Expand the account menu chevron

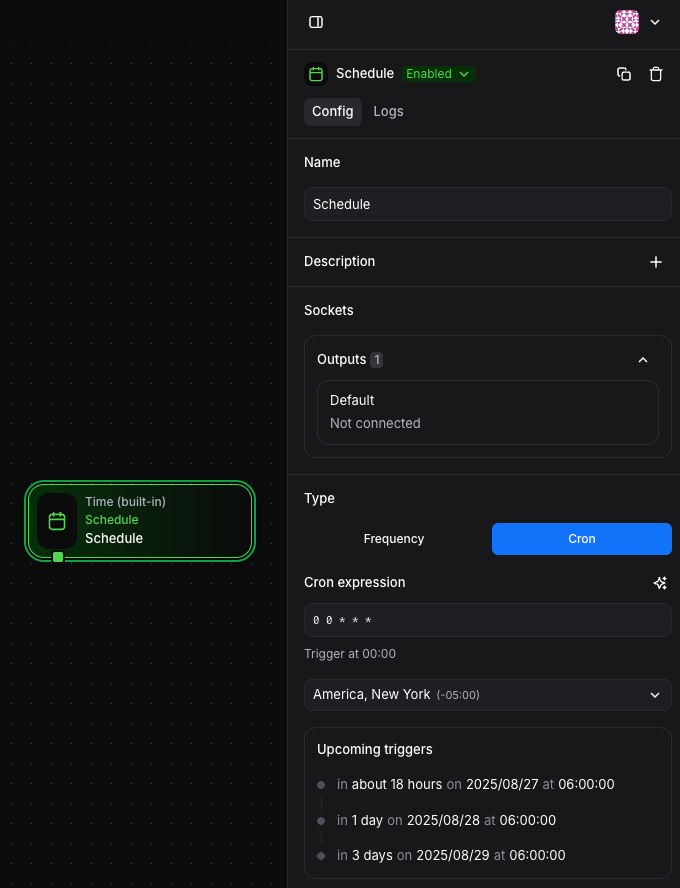click(x=655, y=22)
